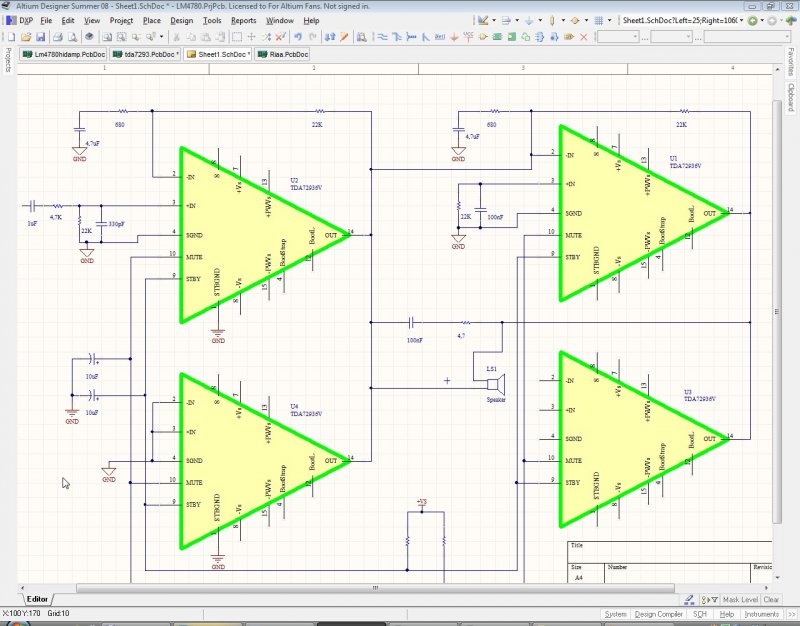This screenshot has width=800, height=626.
Task: Click the vertical scrollbar thumb
Action: point(777,311)
